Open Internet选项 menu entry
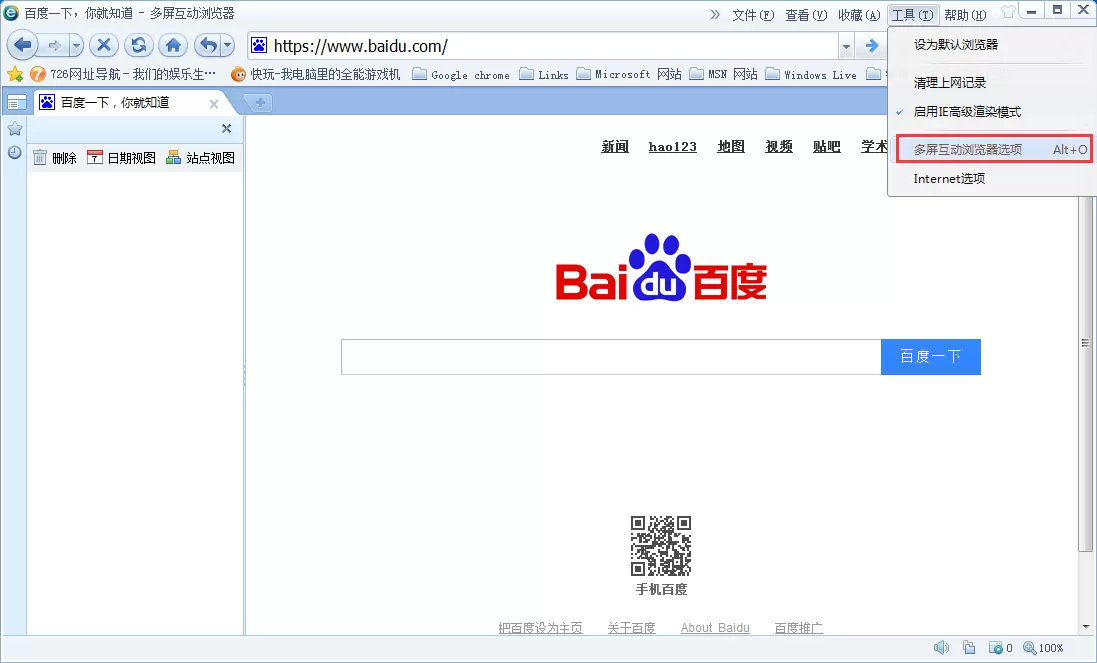 click(991, 179)
